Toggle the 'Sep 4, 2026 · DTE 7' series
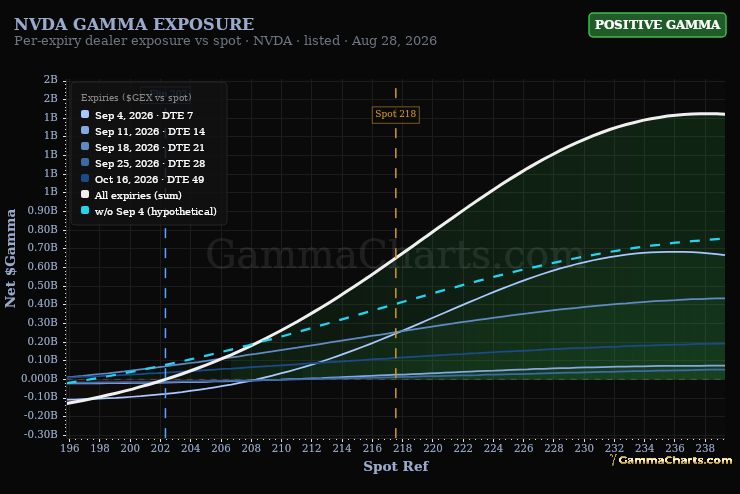Image resolution: width=740 pixels, height=494 pixels. point(144,116)
